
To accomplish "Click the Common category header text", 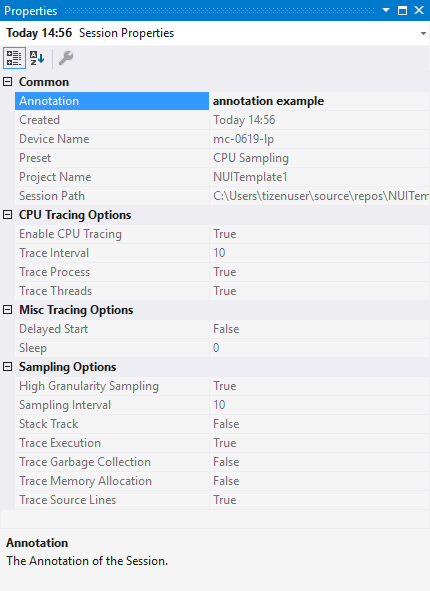I will coord(44,82).
